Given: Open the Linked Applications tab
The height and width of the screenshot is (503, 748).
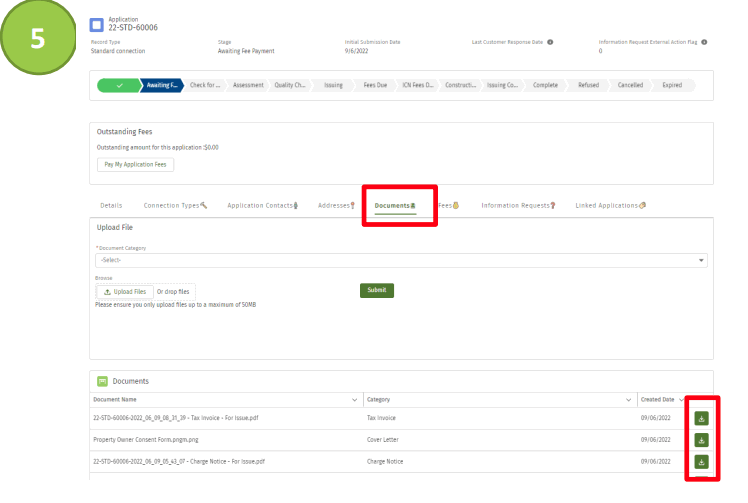Looking at the screenshot, I should click(611, 206).
